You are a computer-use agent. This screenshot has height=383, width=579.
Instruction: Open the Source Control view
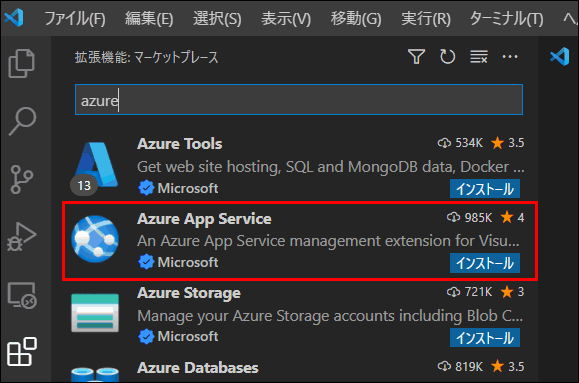[x=21, y=179]
